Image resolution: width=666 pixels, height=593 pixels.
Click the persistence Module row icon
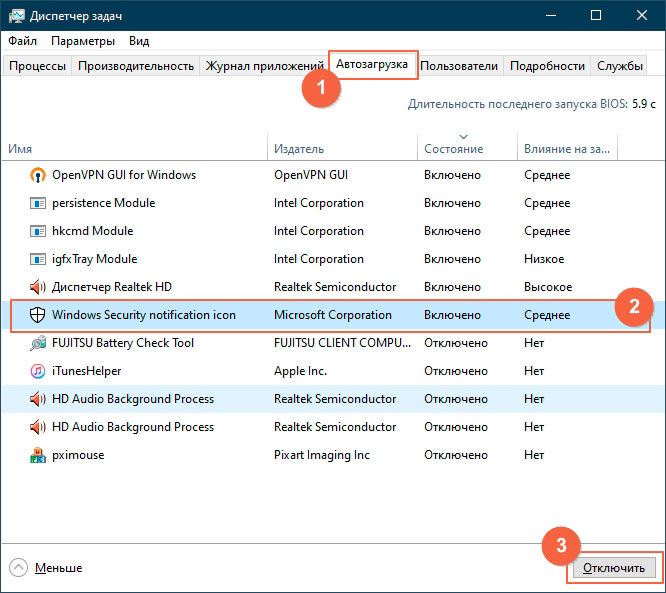pos(38,203)
